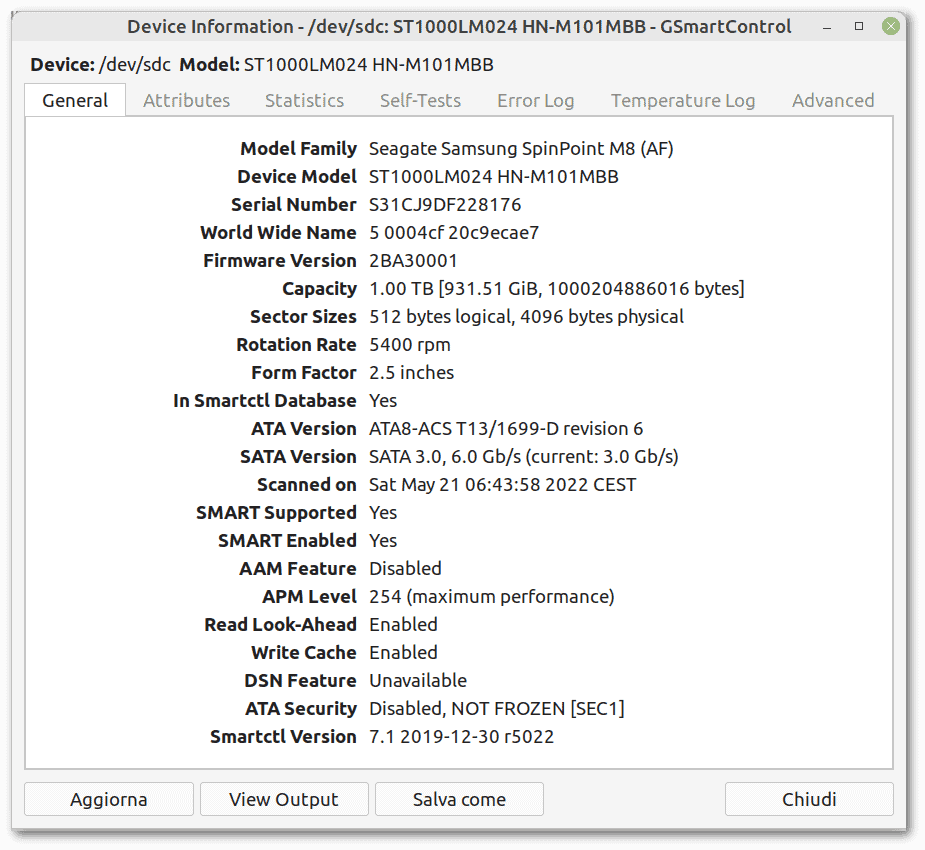Click Salva come to save the report

click(x=459, y=799)
